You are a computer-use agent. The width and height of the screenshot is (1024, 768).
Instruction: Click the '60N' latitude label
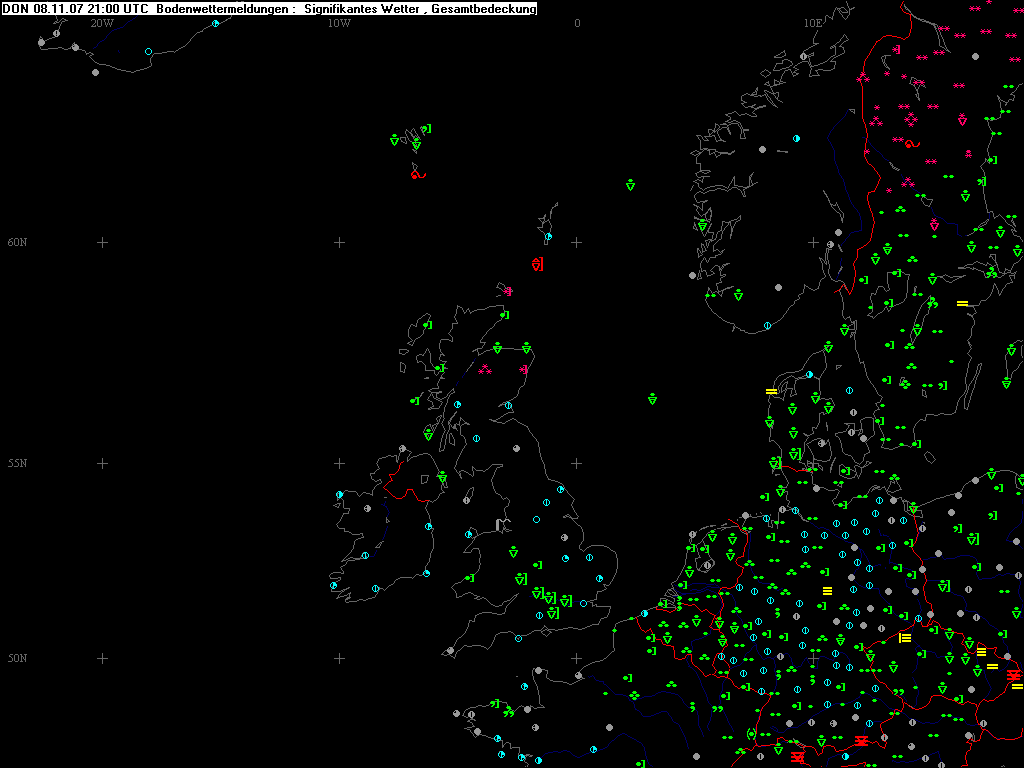pyautogui.click(x=17, y=242)
